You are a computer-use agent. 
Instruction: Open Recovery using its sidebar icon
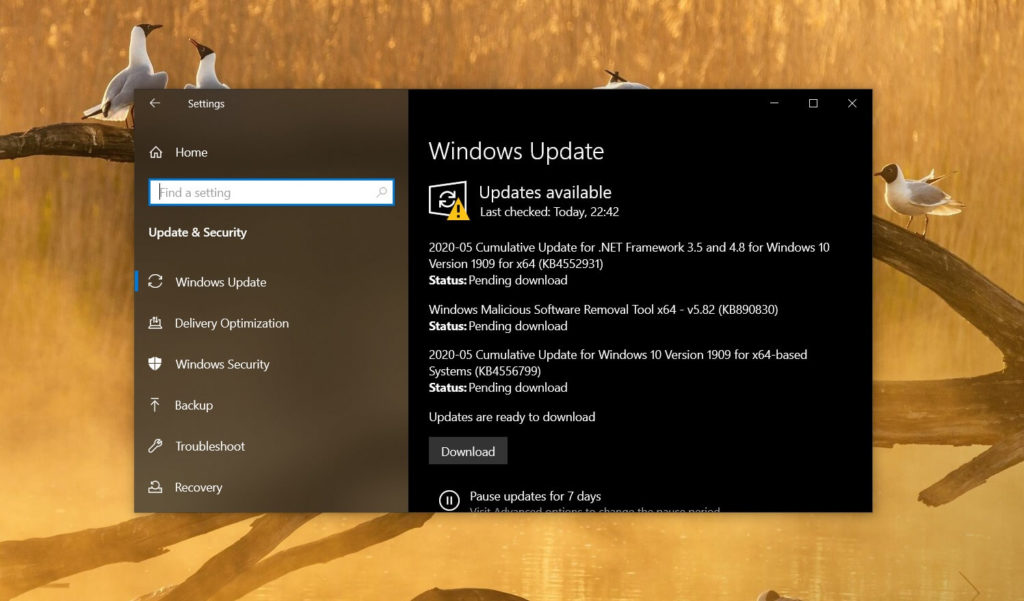pos(155,487)
